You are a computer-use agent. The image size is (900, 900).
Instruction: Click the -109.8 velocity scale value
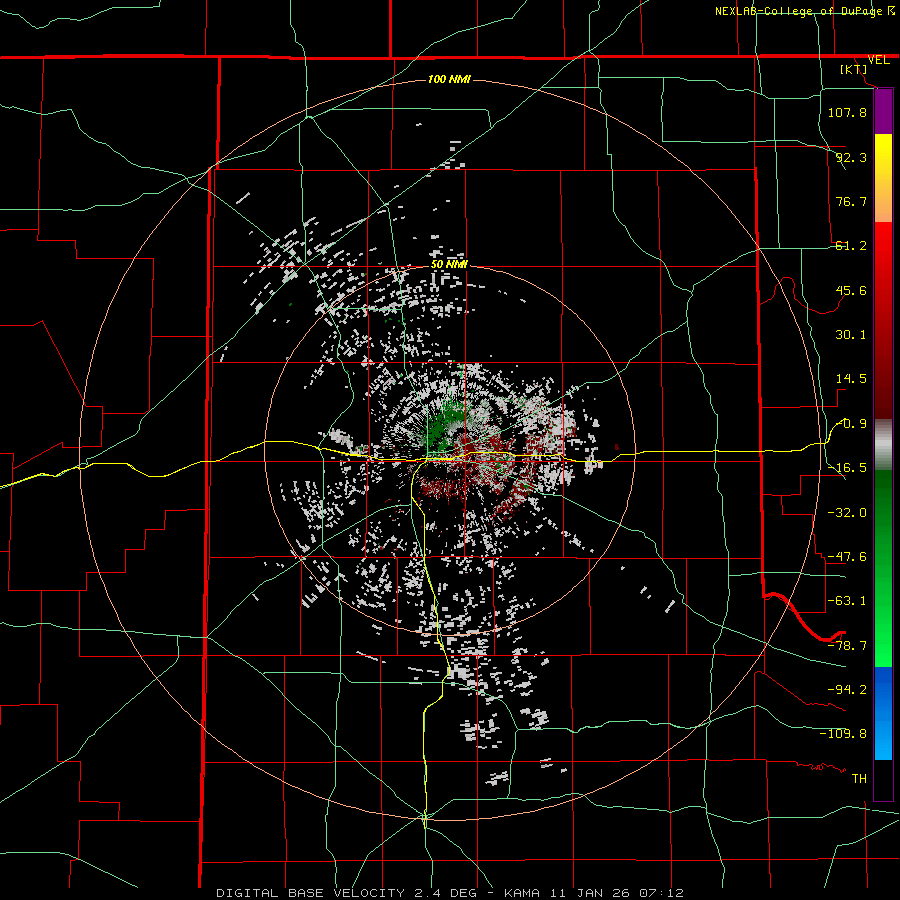click(843, 734)
